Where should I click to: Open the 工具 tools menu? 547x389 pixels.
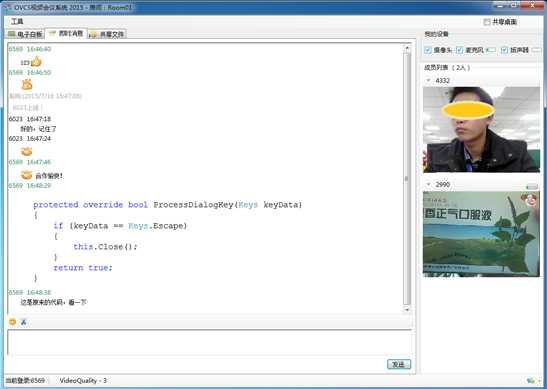[x=17, y=22]
